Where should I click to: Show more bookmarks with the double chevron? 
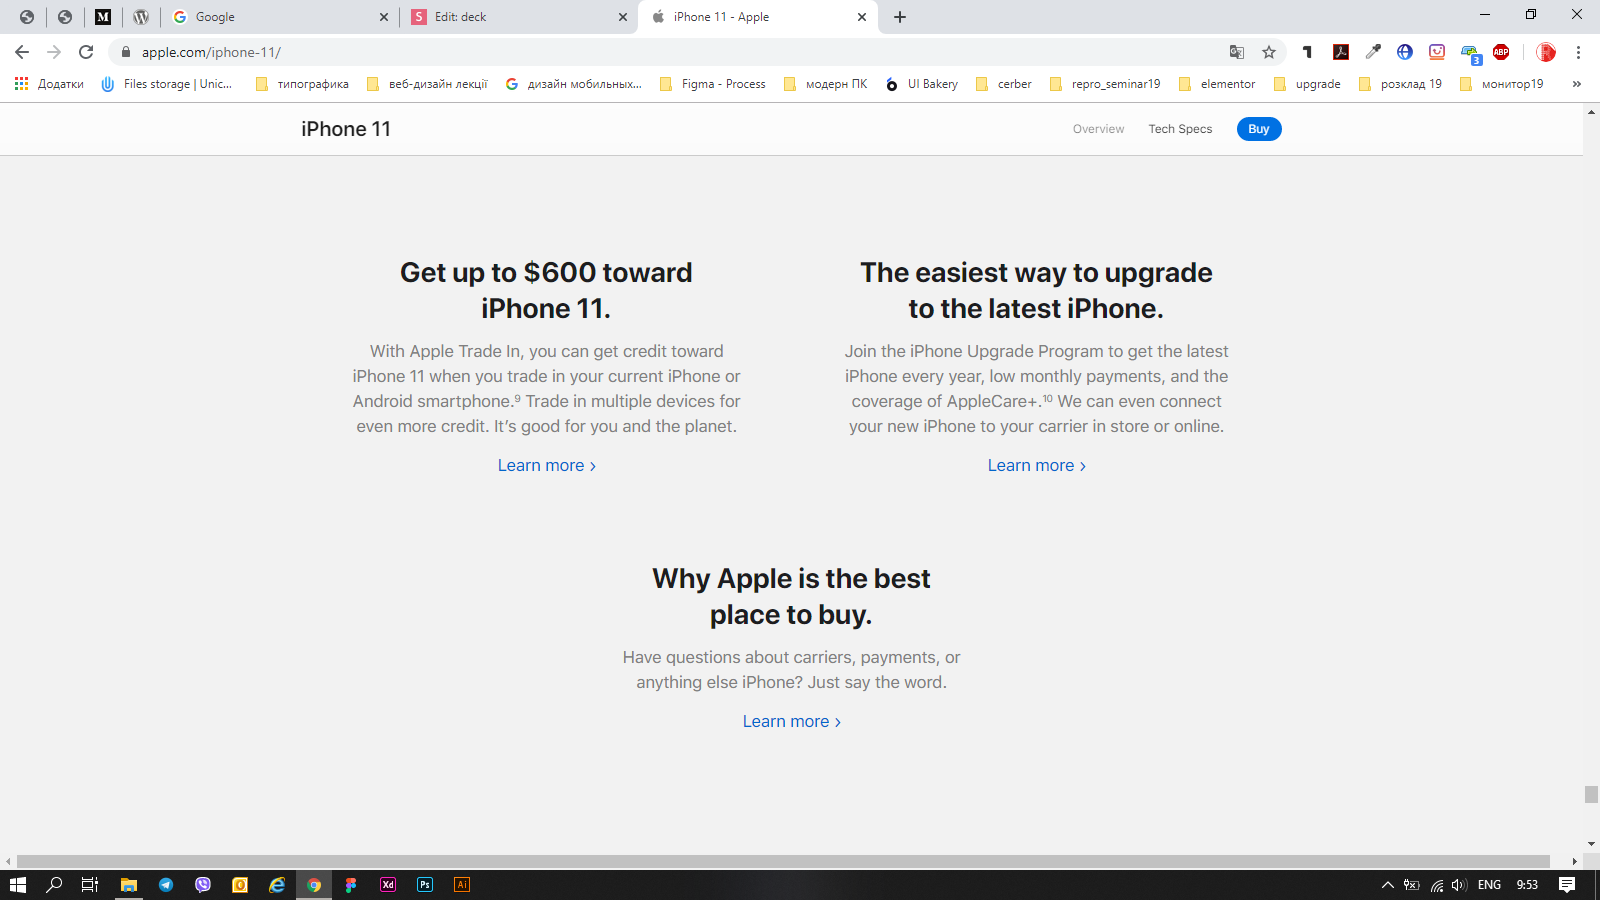1577,84
